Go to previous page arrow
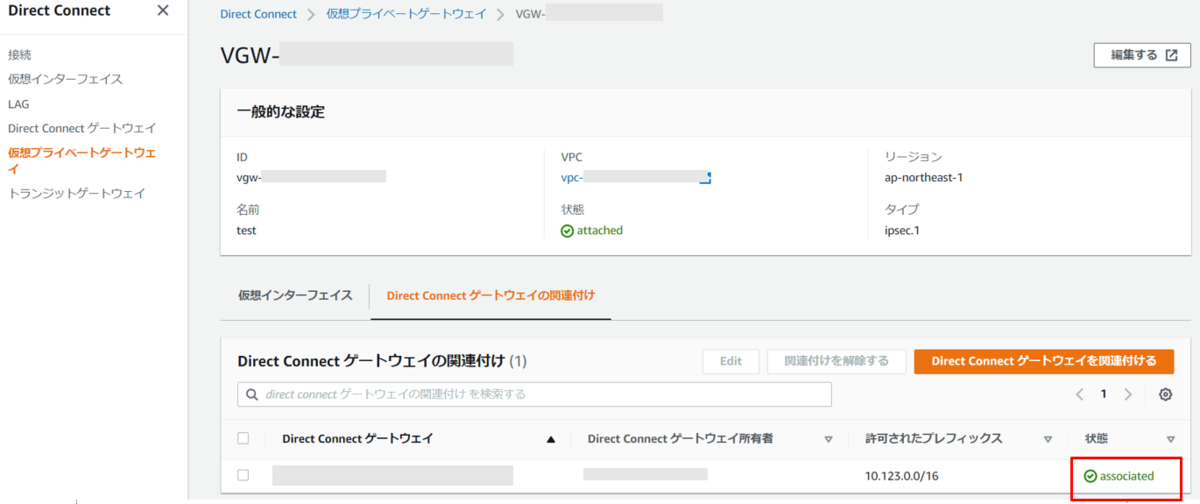The image size is (1200, 504). 1080,394
